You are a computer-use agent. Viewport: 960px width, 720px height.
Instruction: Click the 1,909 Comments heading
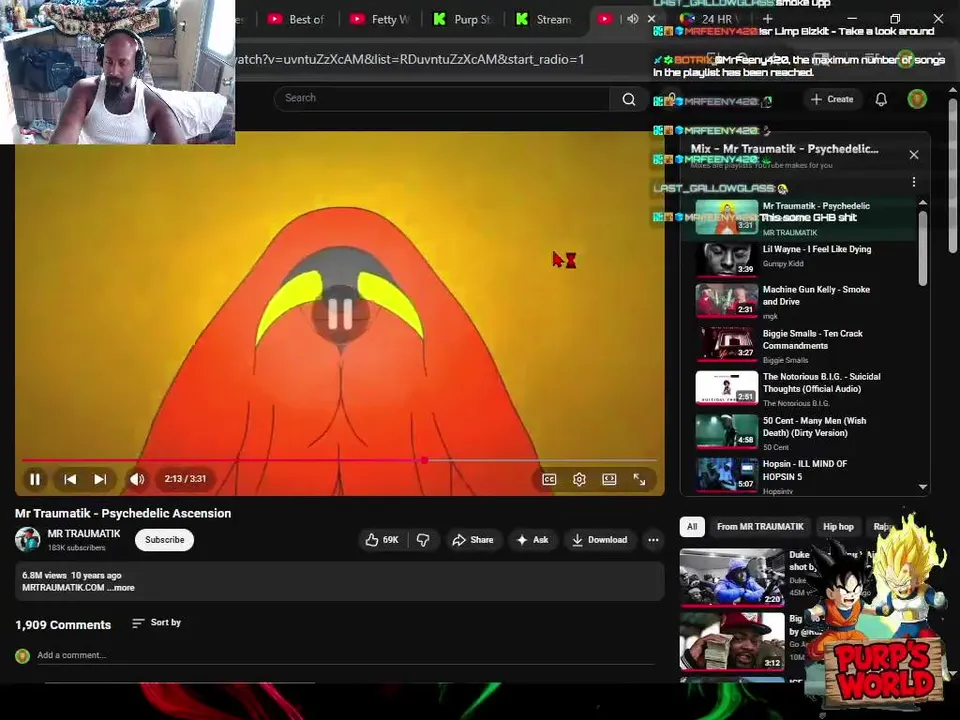click(63, 625)
